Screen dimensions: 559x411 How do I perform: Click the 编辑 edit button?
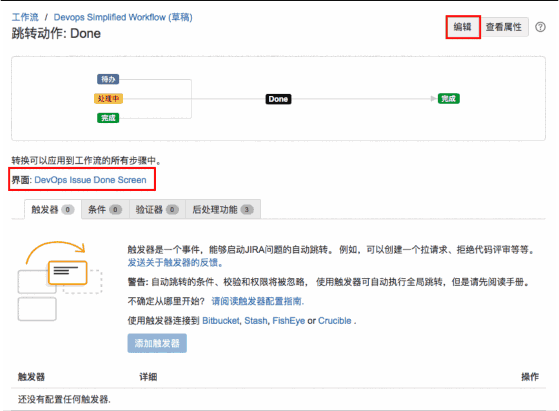pos(463,27)
